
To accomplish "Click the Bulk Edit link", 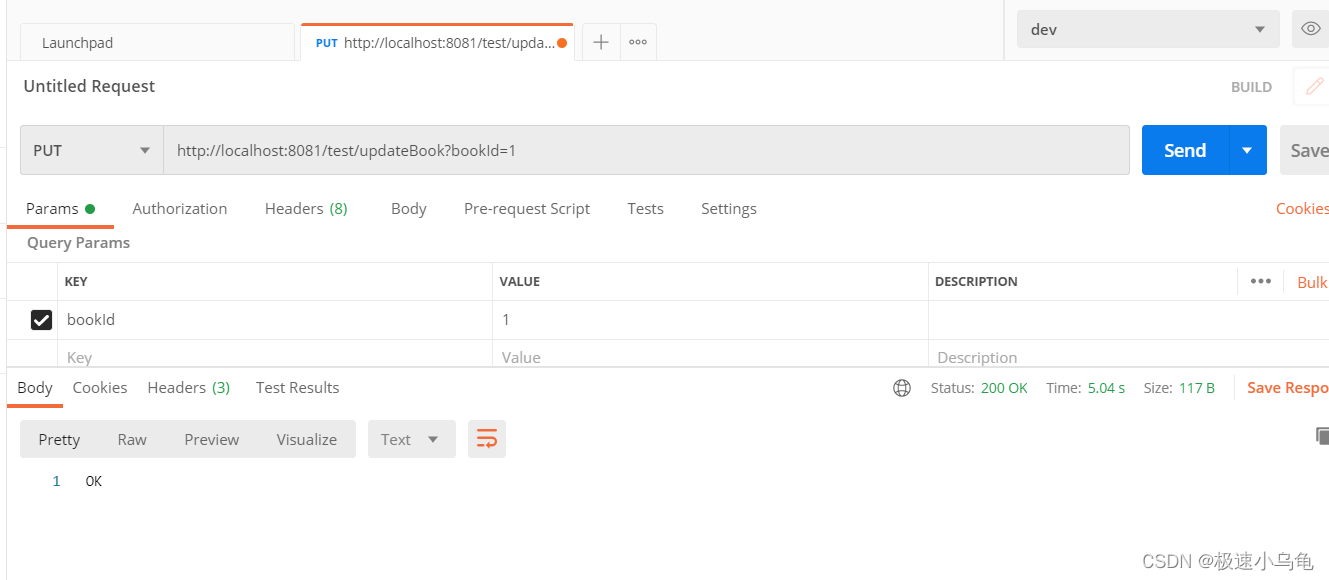I will pos(1311,281).
